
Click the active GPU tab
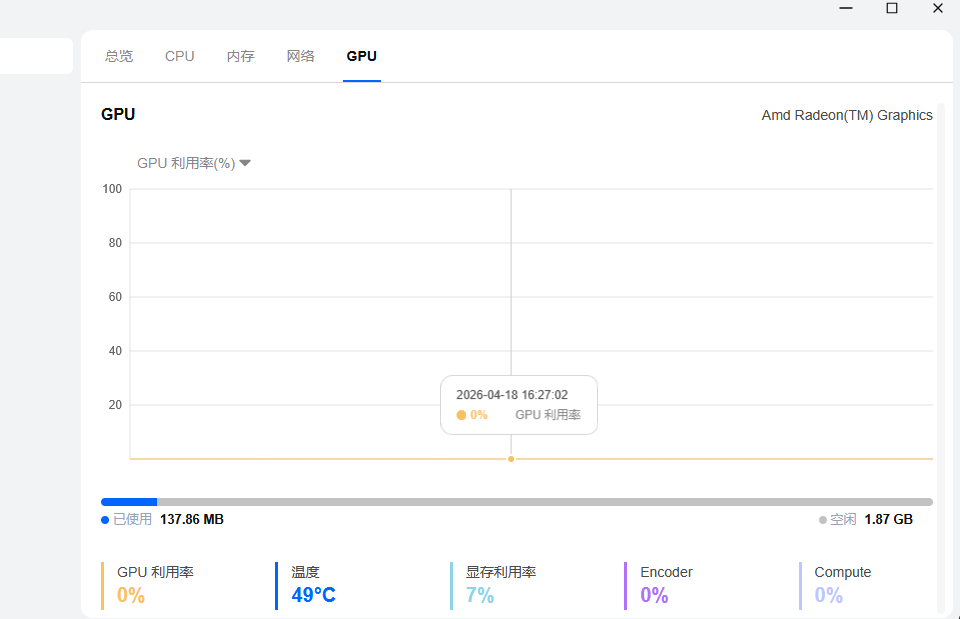(x=361, y=56)
